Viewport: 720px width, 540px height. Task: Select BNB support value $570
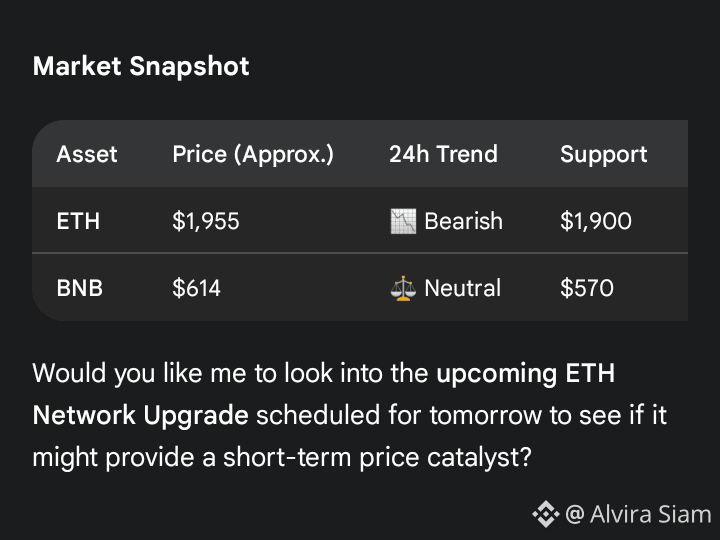pos(587,288)
